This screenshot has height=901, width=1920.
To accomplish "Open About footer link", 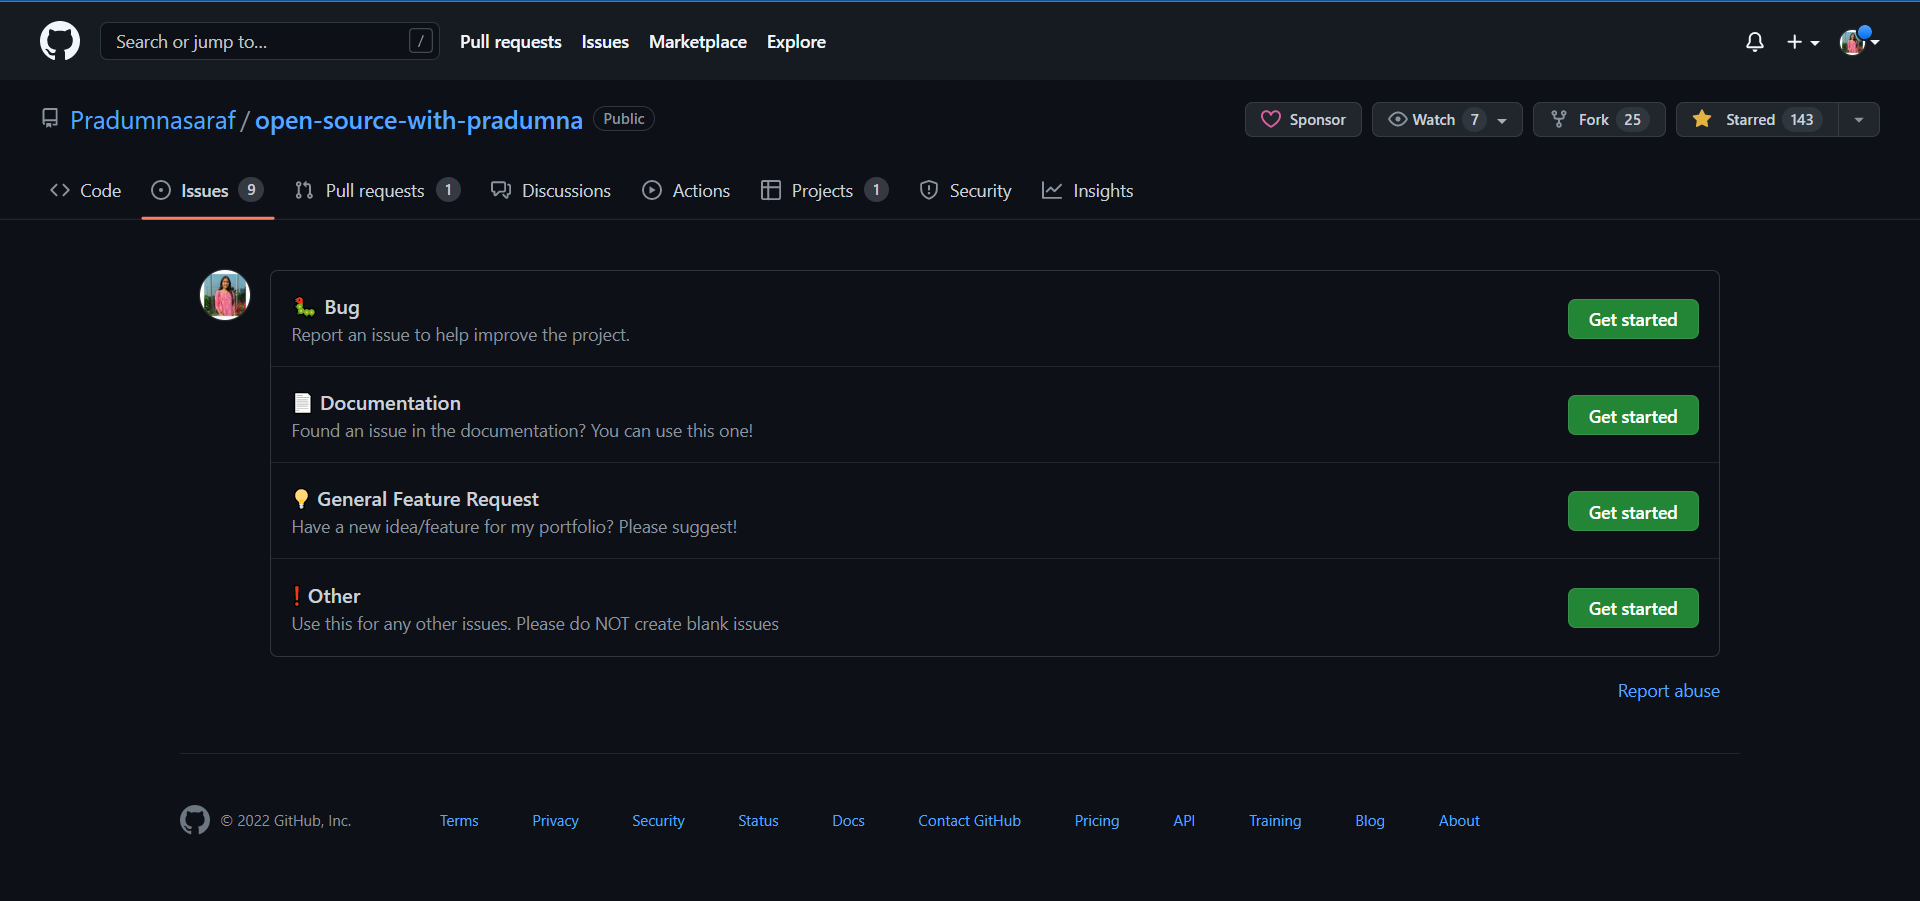I will coord(1459,821).
